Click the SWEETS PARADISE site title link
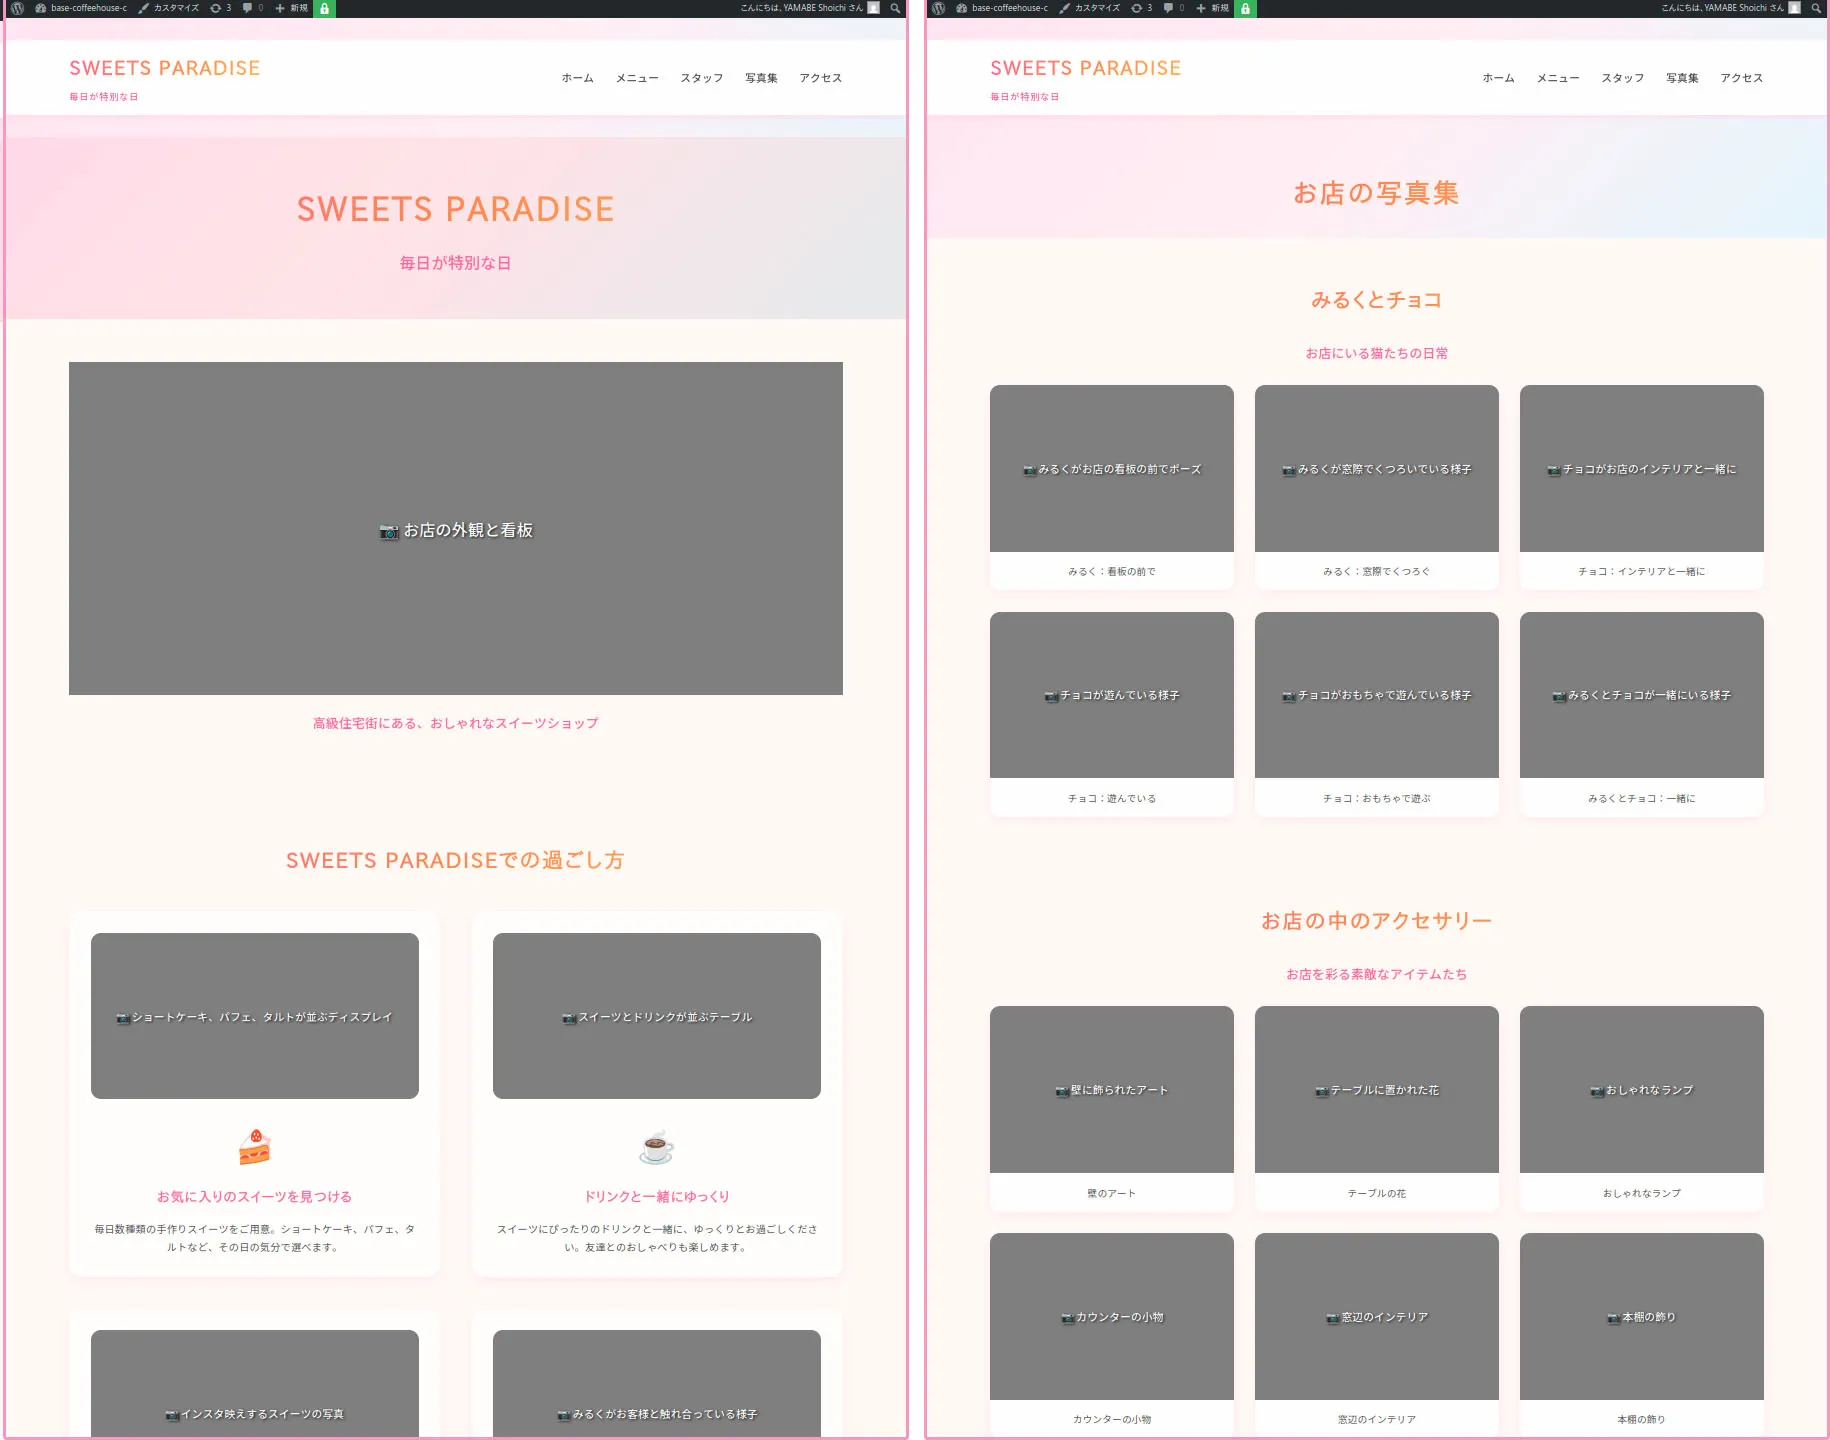Screen dimensions: 1830x1440 click(x=164, y=68)
